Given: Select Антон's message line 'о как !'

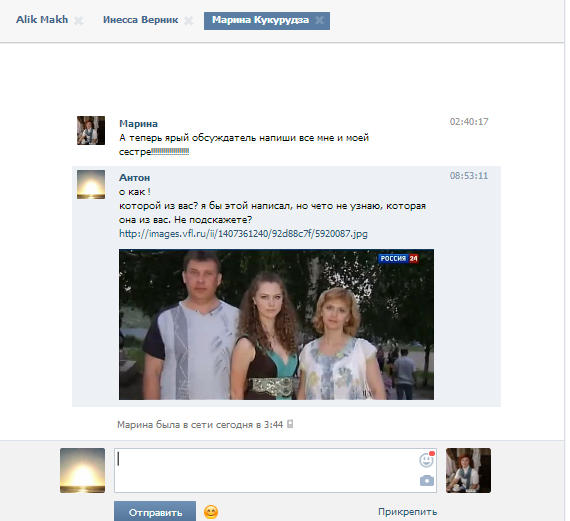Looking at the screenshot, I should 135,192.
